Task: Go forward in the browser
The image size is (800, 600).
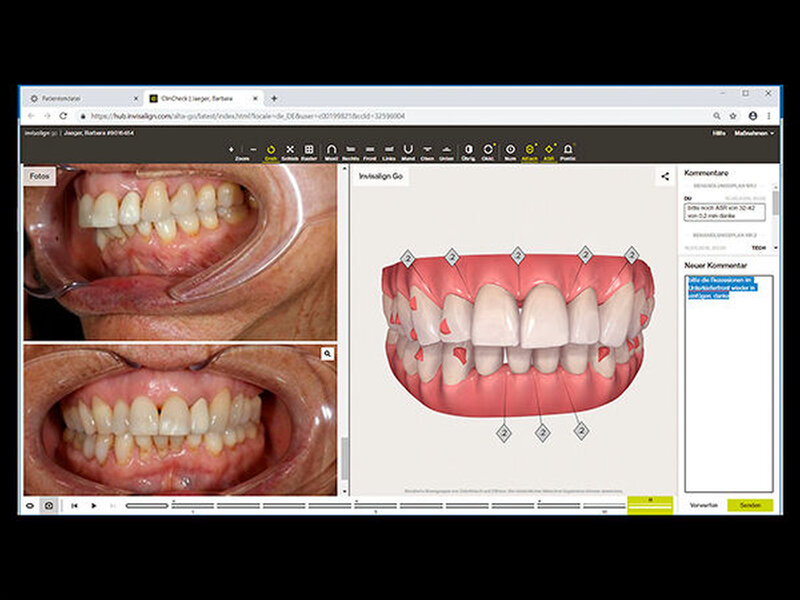Action: point(47,116)
